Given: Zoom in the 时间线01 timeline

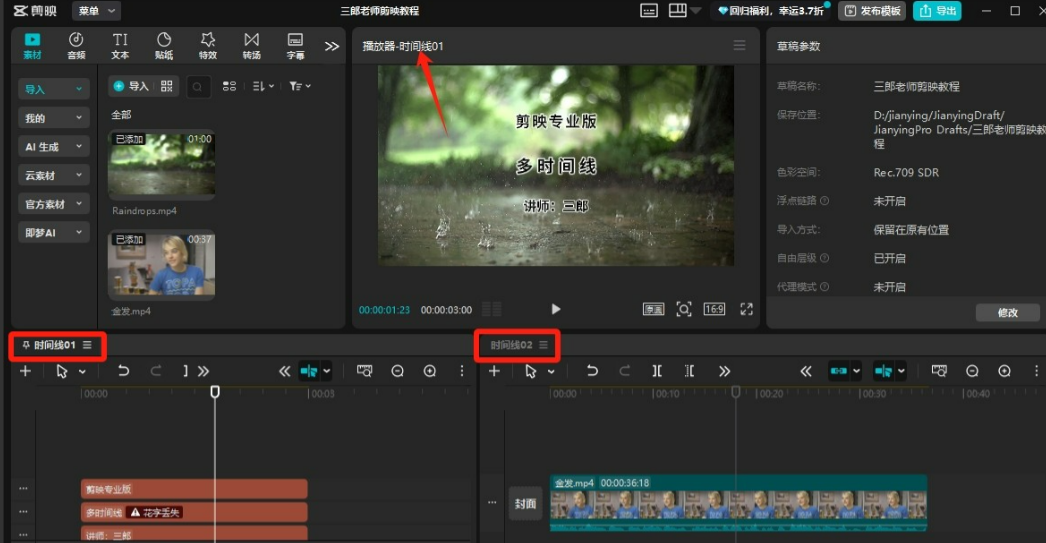Looking at the screenshot, I should pyautogui.click(x=430, y=371).
